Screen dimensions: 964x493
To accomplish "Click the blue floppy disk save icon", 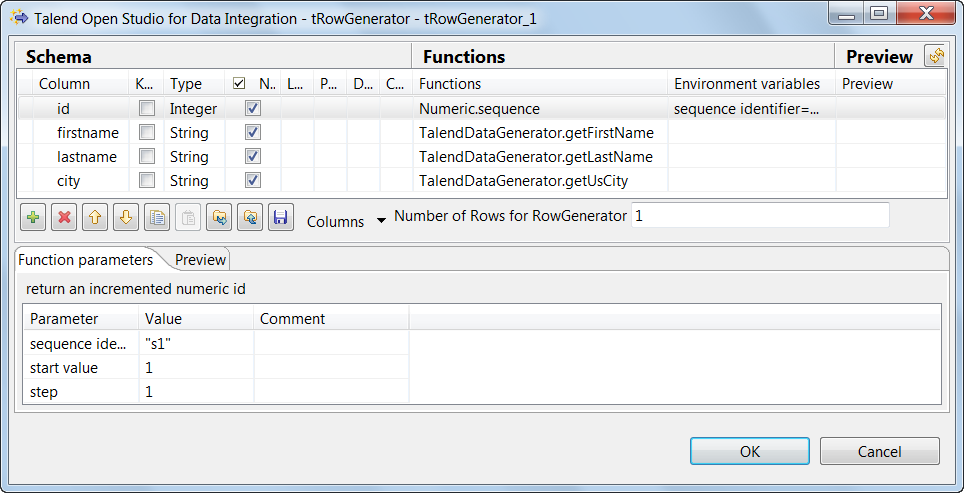I will pos(281,217).
